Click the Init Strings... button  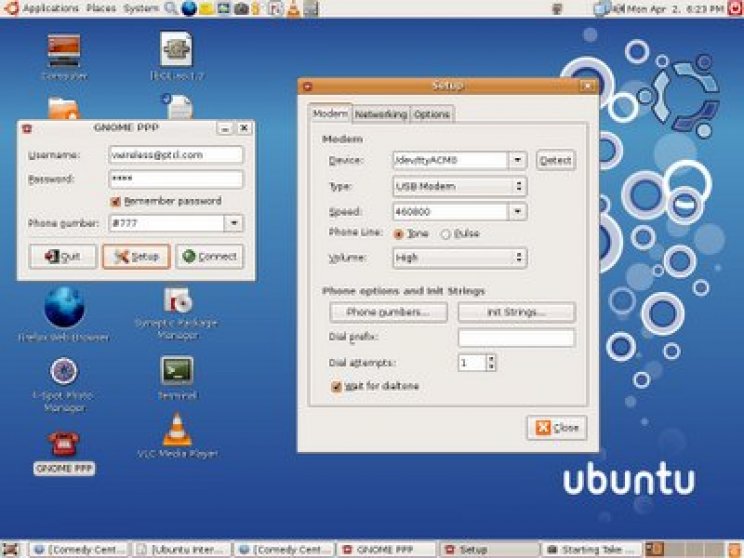coord(516,312)
